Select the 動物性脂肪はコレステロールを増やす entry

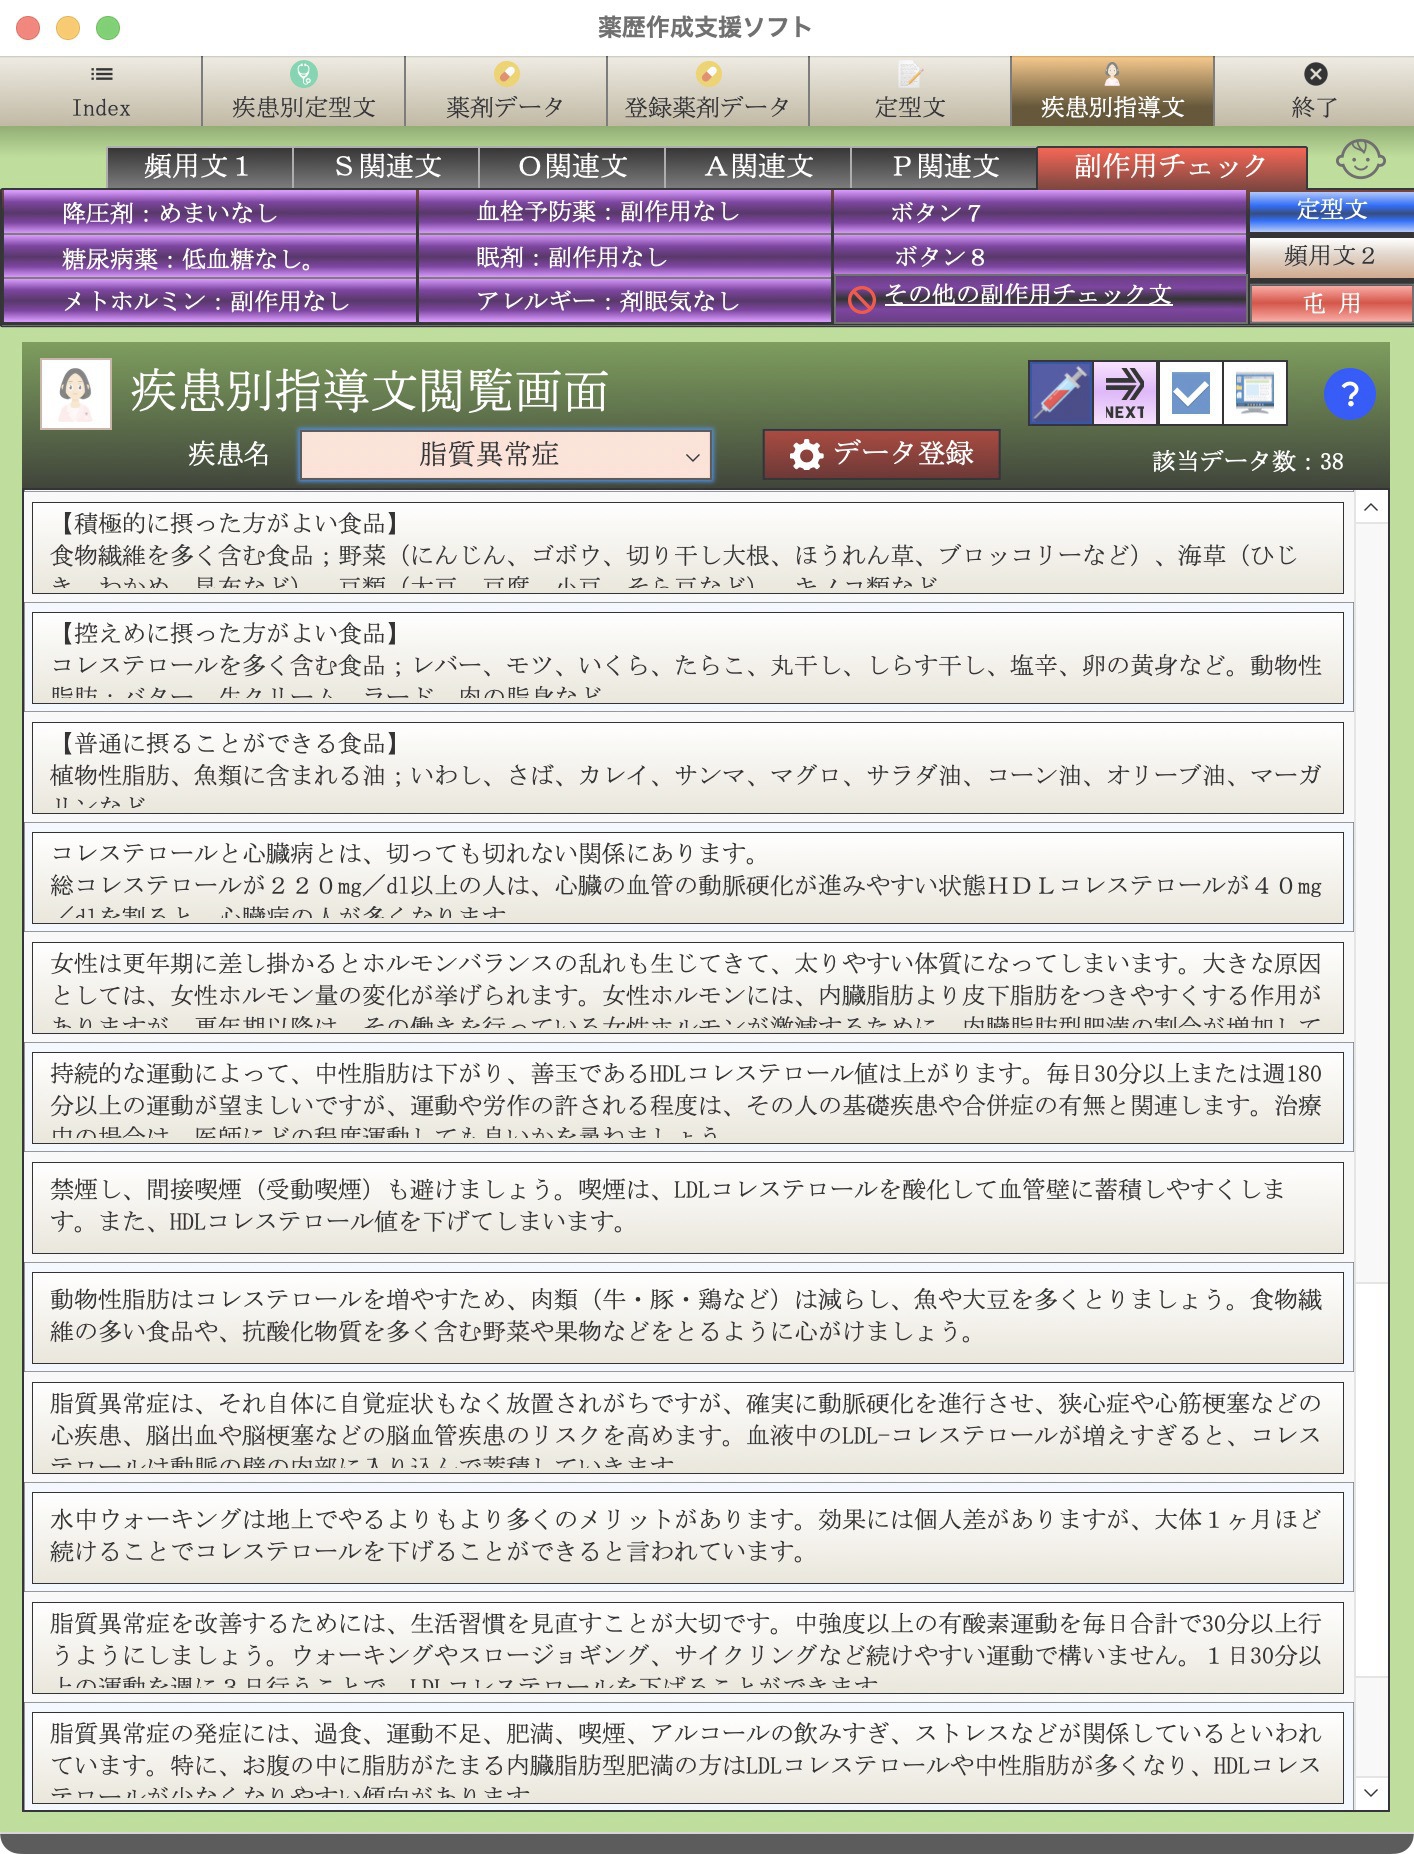pyautogui.click(x=688, y=1317)
